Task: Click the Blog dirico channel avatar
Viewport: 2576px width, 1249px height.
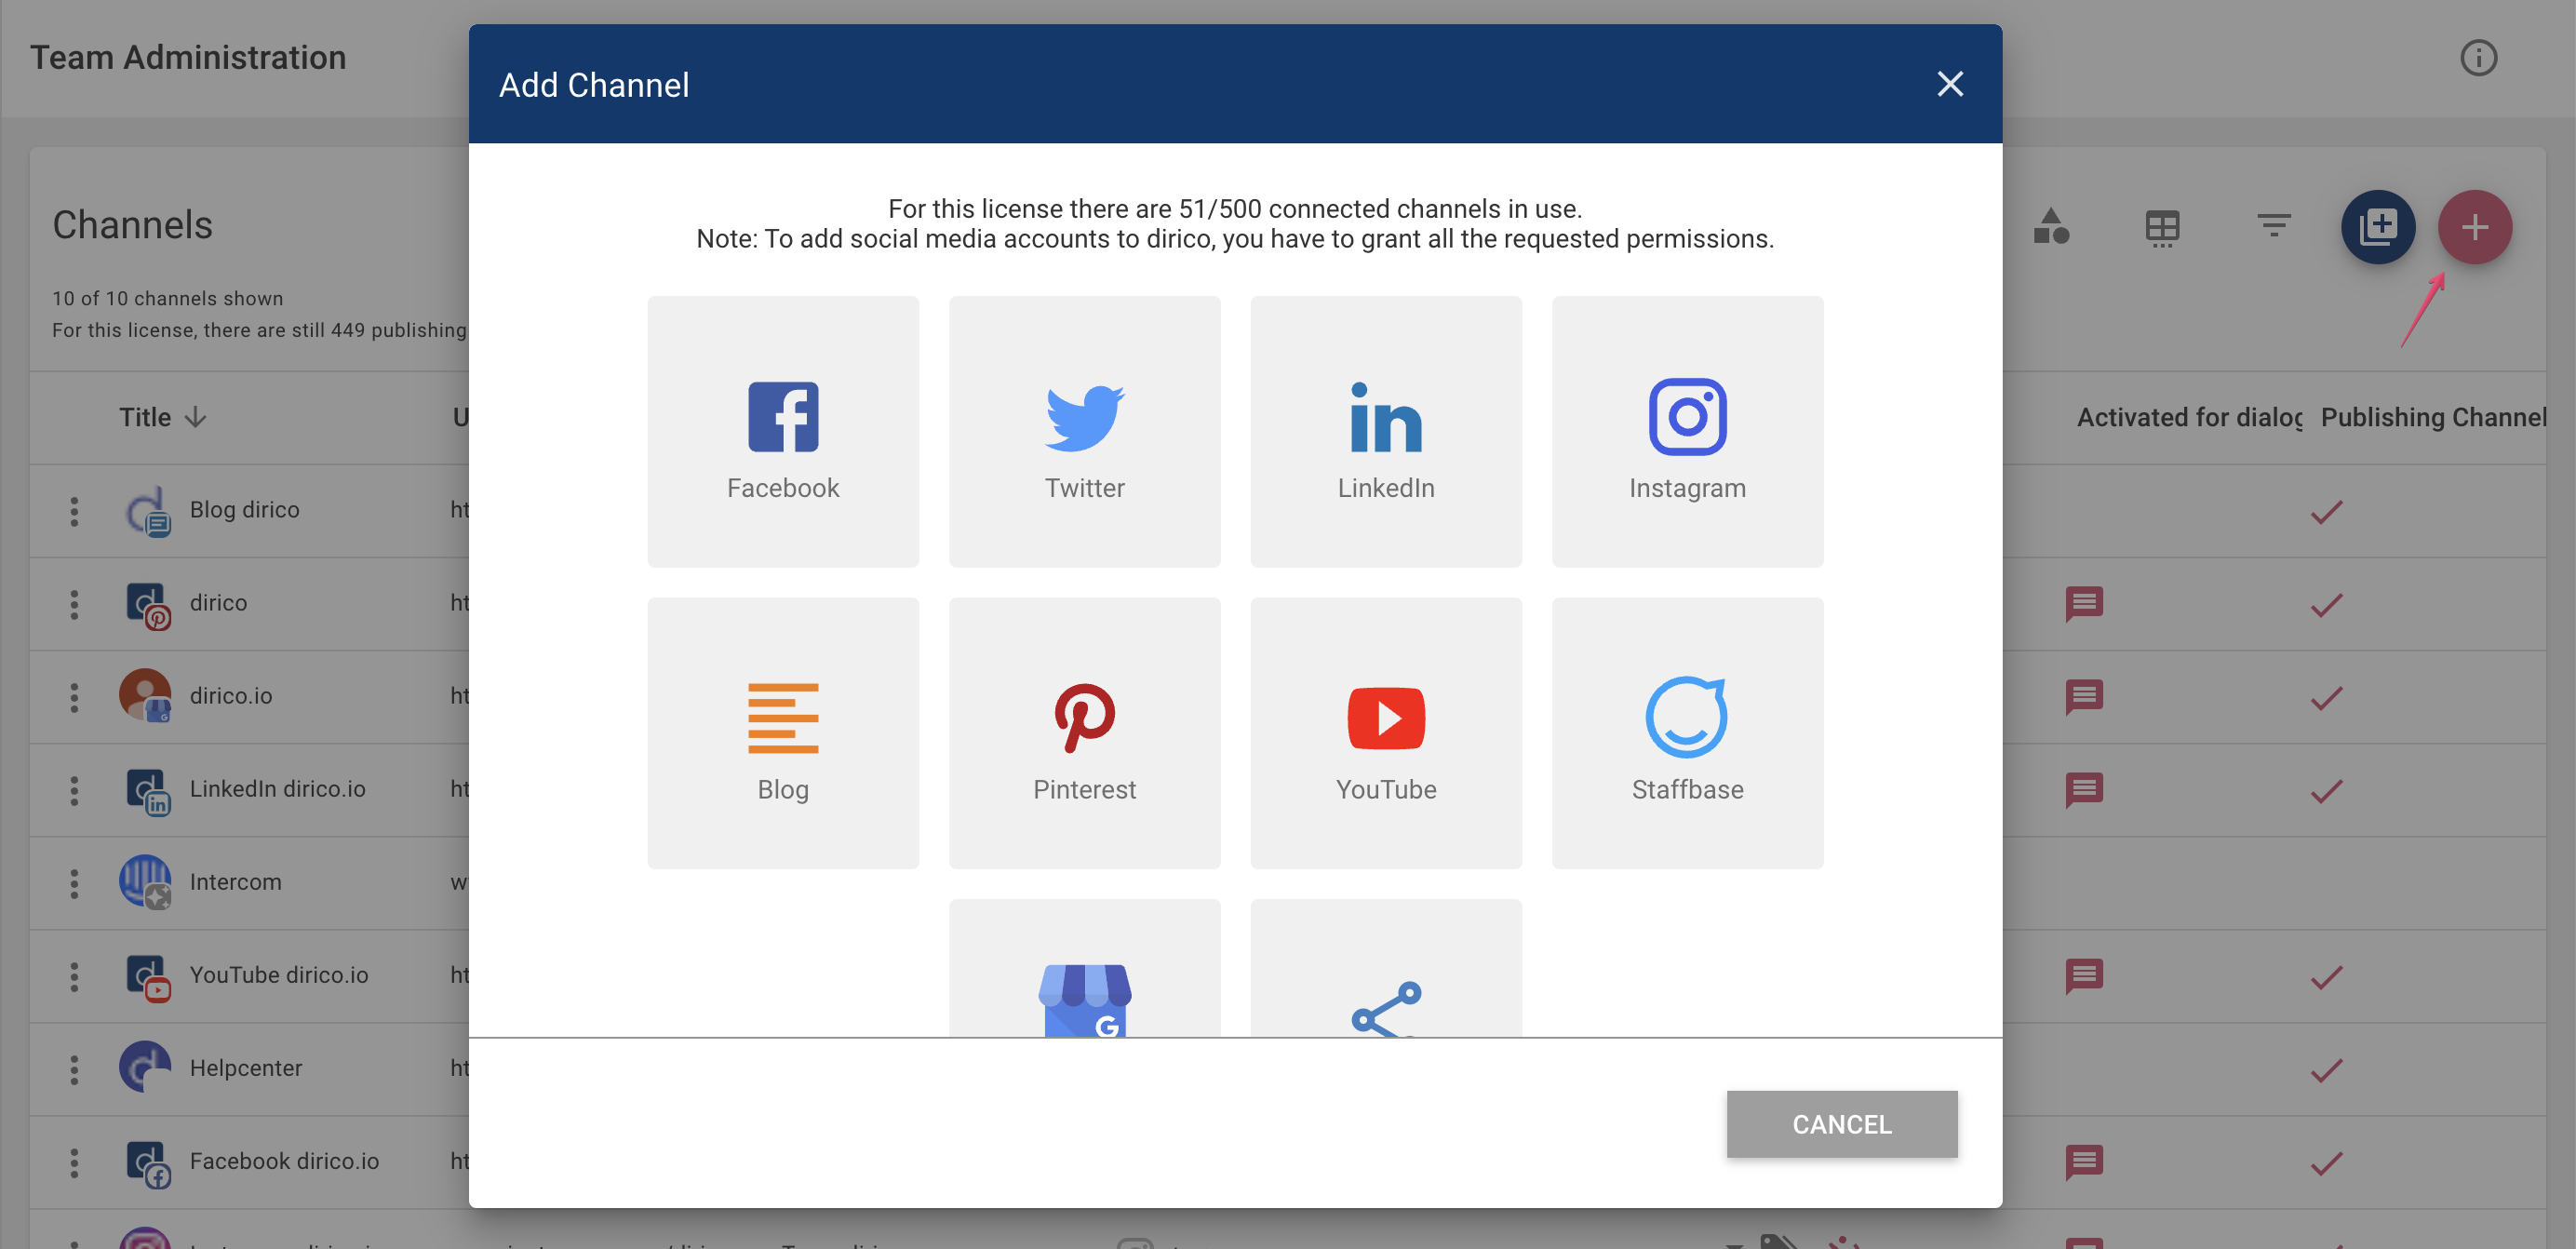Action: (x=146, y=511)
